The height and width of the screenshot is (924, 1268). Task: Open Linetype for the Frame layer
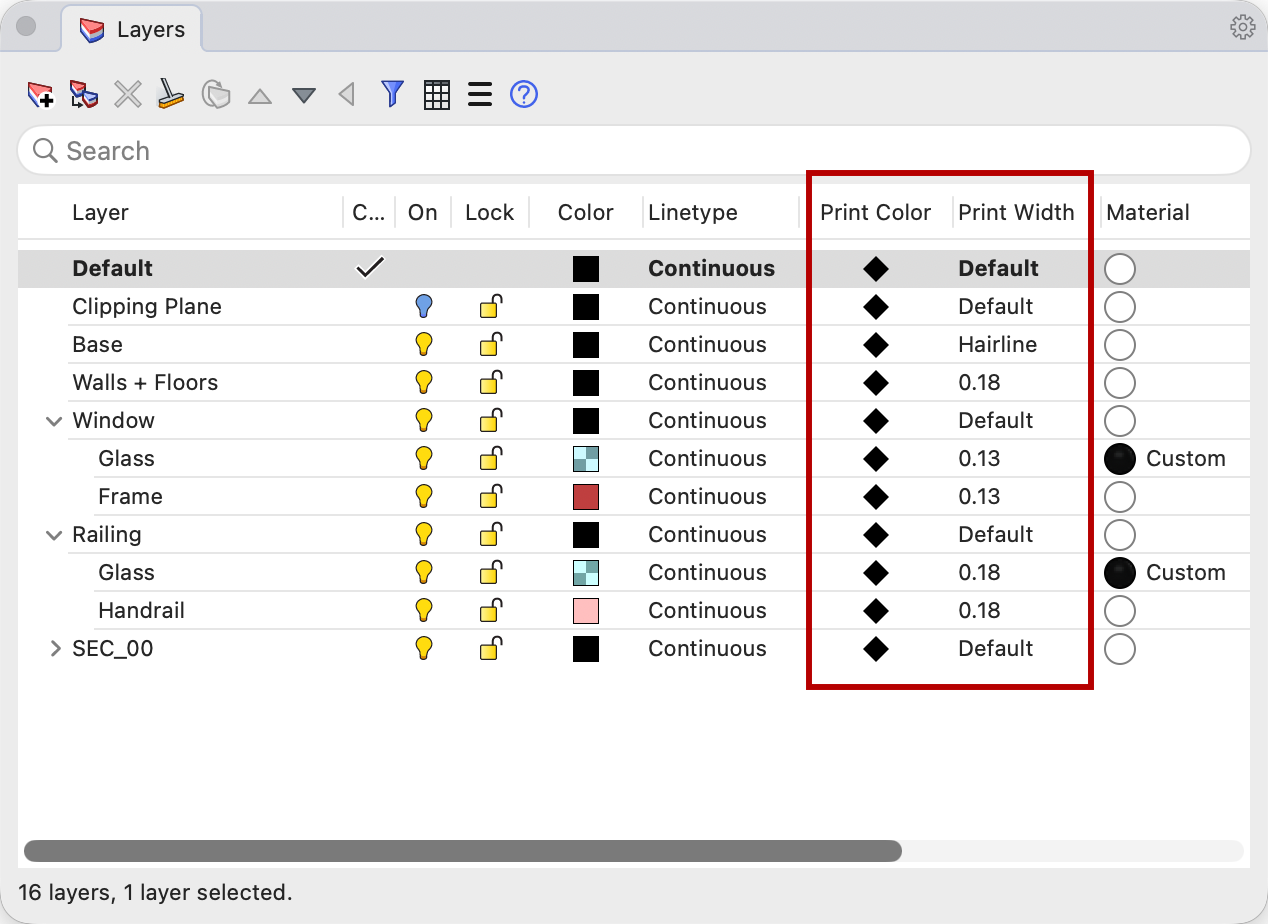click(x=707, y=497)
